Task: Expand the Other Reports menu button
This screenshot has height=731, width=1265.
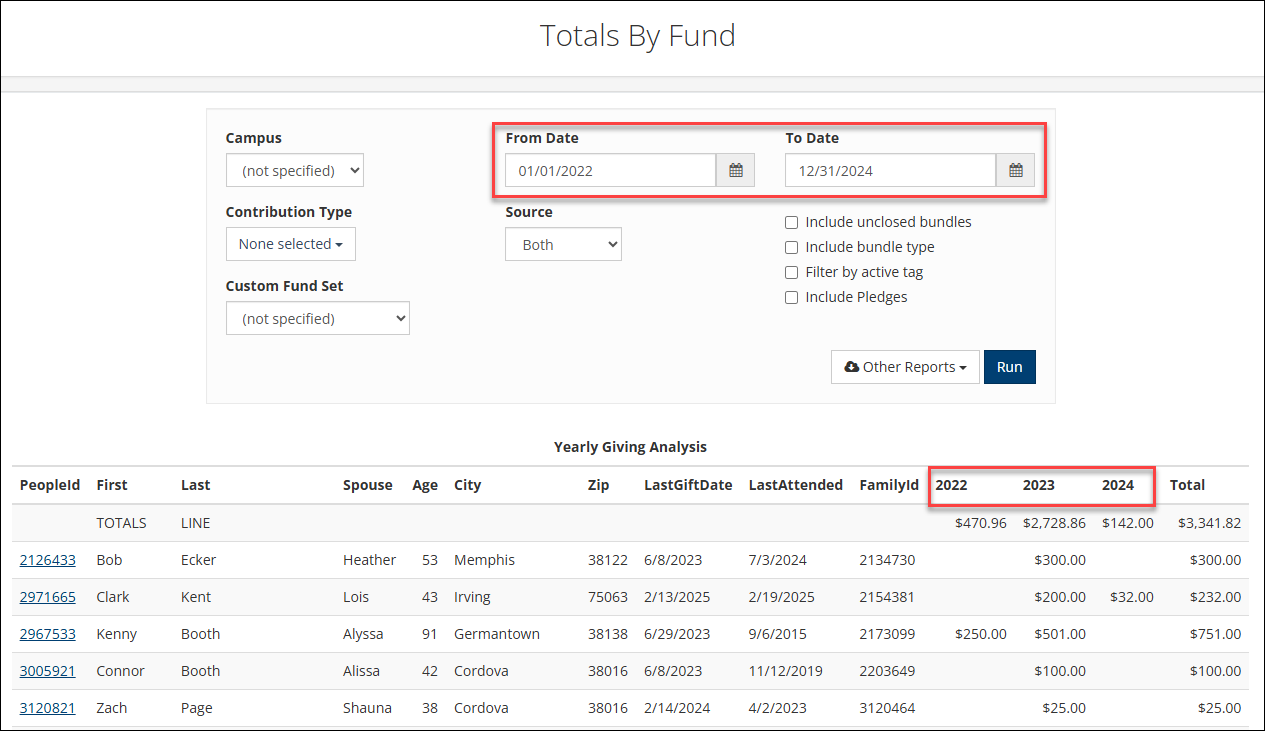Action: [x=905, y=367]
